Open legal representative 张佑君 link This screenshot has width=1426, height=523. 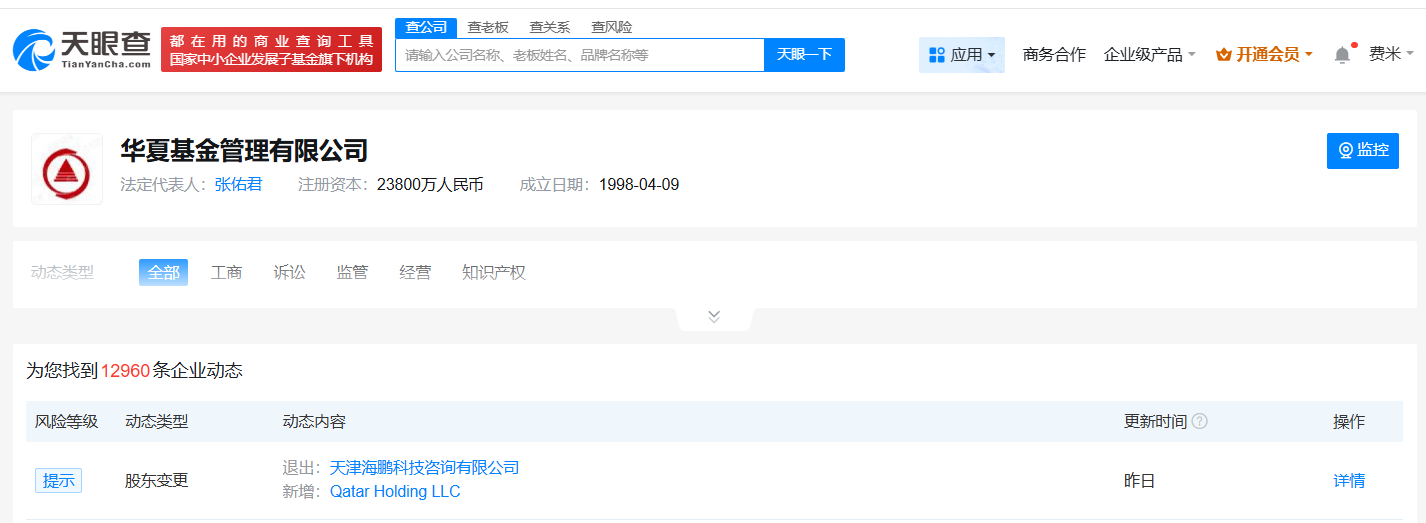coord(238,185)
